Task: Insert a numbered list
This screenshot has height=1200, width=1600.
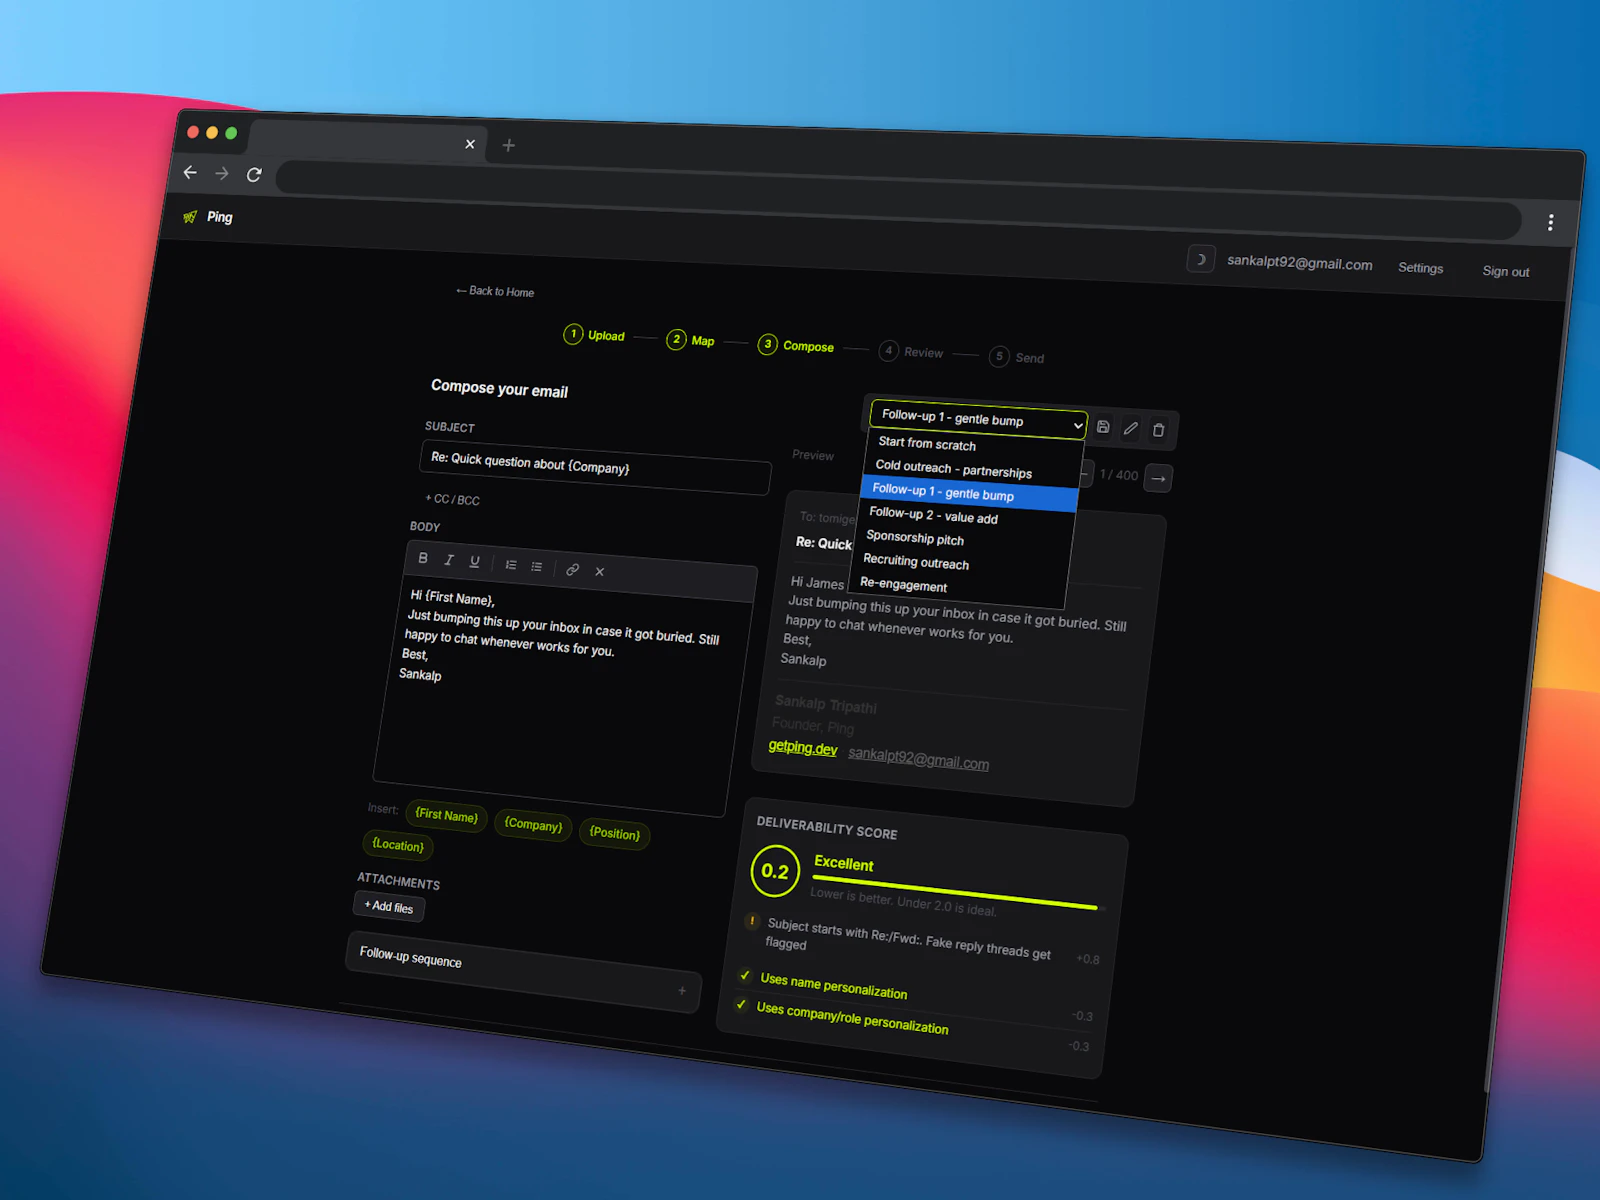Action: [511, 565]
